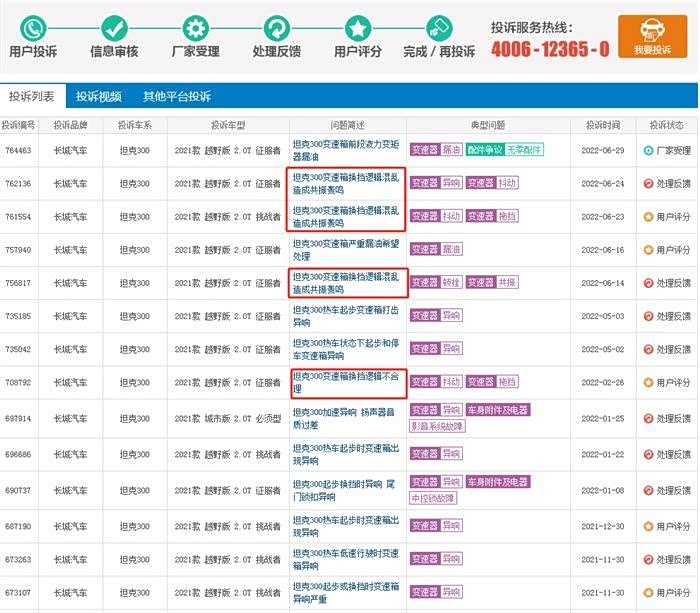The height and width of the screenshot is (613, 700).
Task: Click the date 2022-06-29 cell
Action: tap(603, 150)
